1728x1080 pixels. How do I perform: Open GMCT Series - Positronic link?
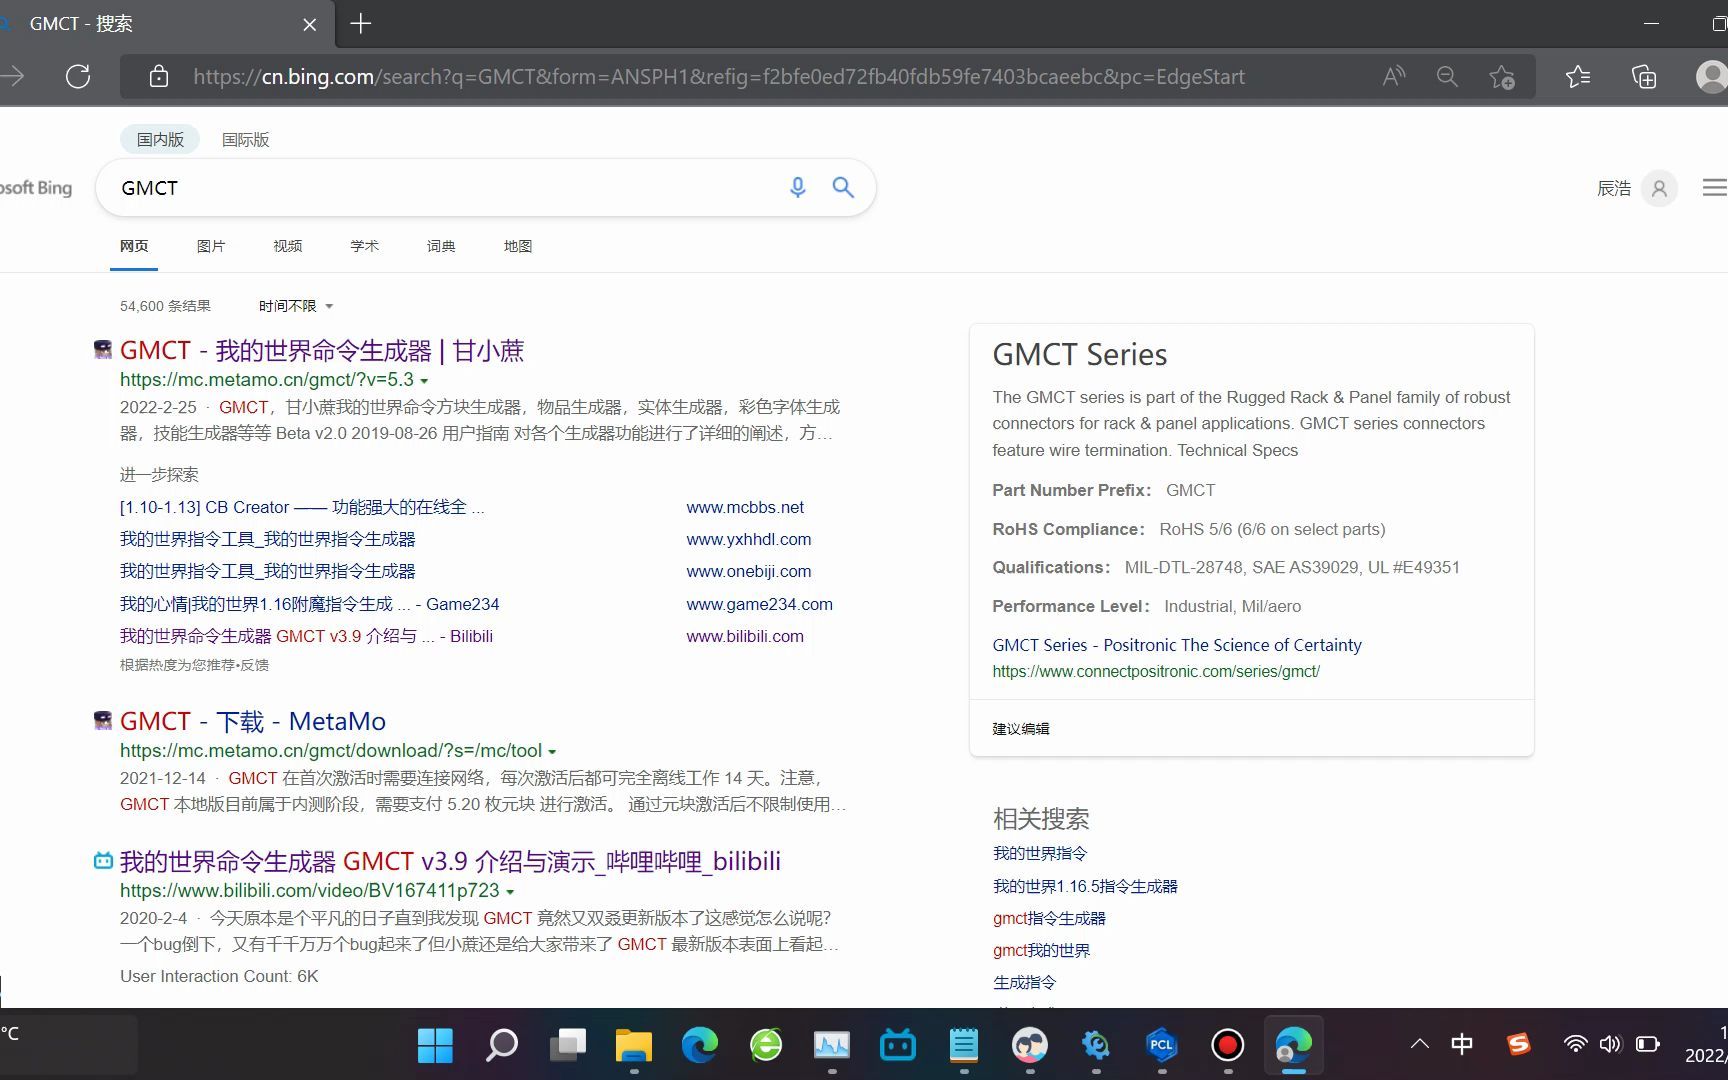point(1177,645)
